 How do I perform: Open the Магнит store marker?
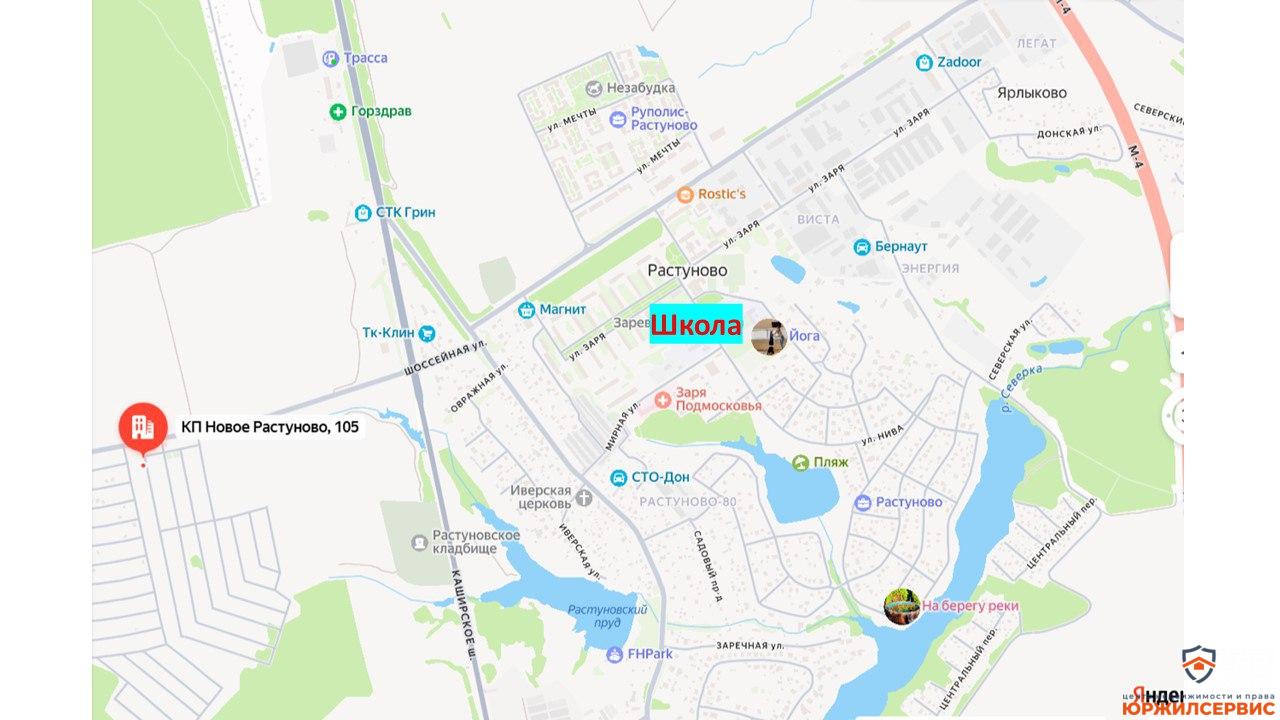[527, 310]
